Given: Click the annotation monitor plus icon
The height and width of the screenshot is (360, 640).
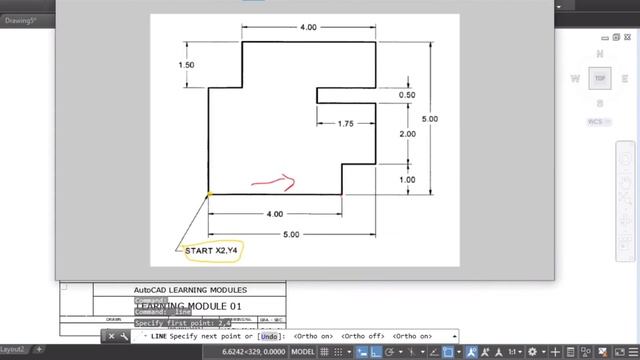Looking at the screenshot, I should click(x=555, y=352).
